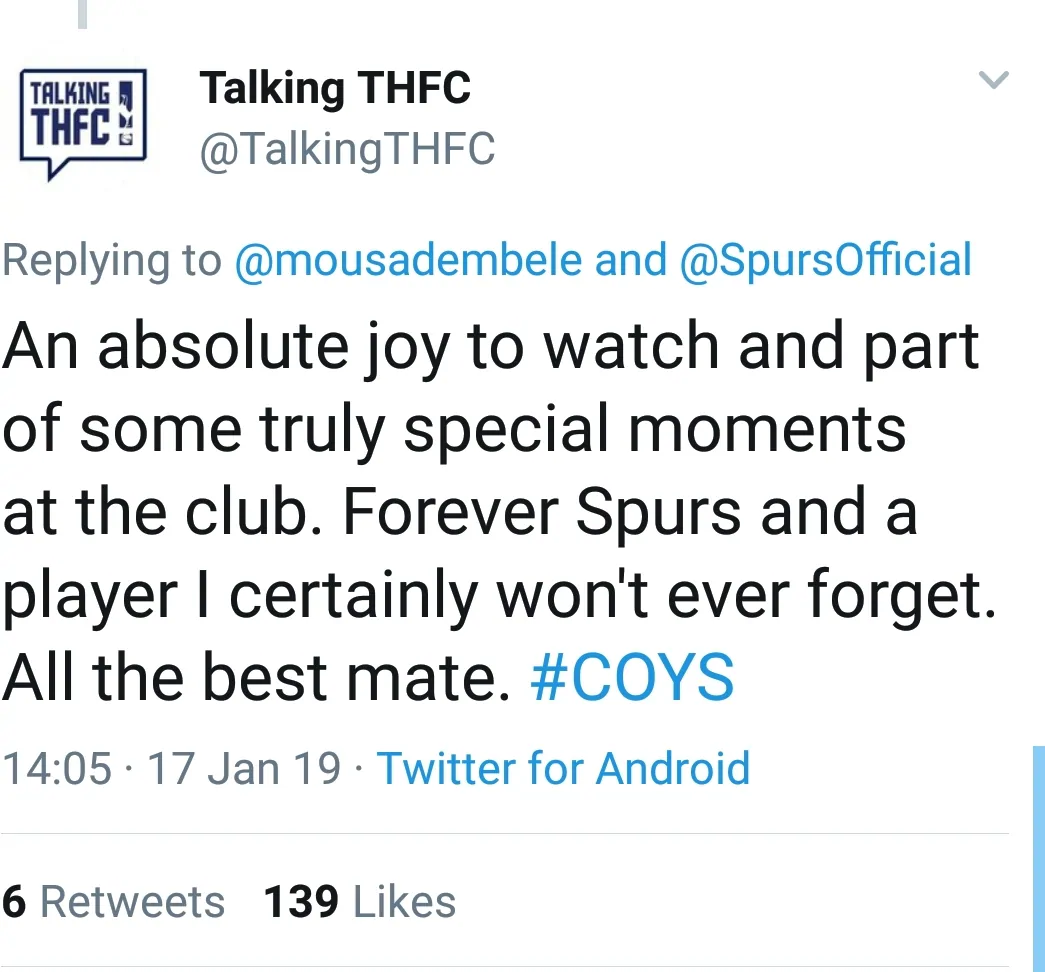Viewport: 1045px width, 972px height.
Task: Click the Twitter for Android source link
Action: pos(563,768)
